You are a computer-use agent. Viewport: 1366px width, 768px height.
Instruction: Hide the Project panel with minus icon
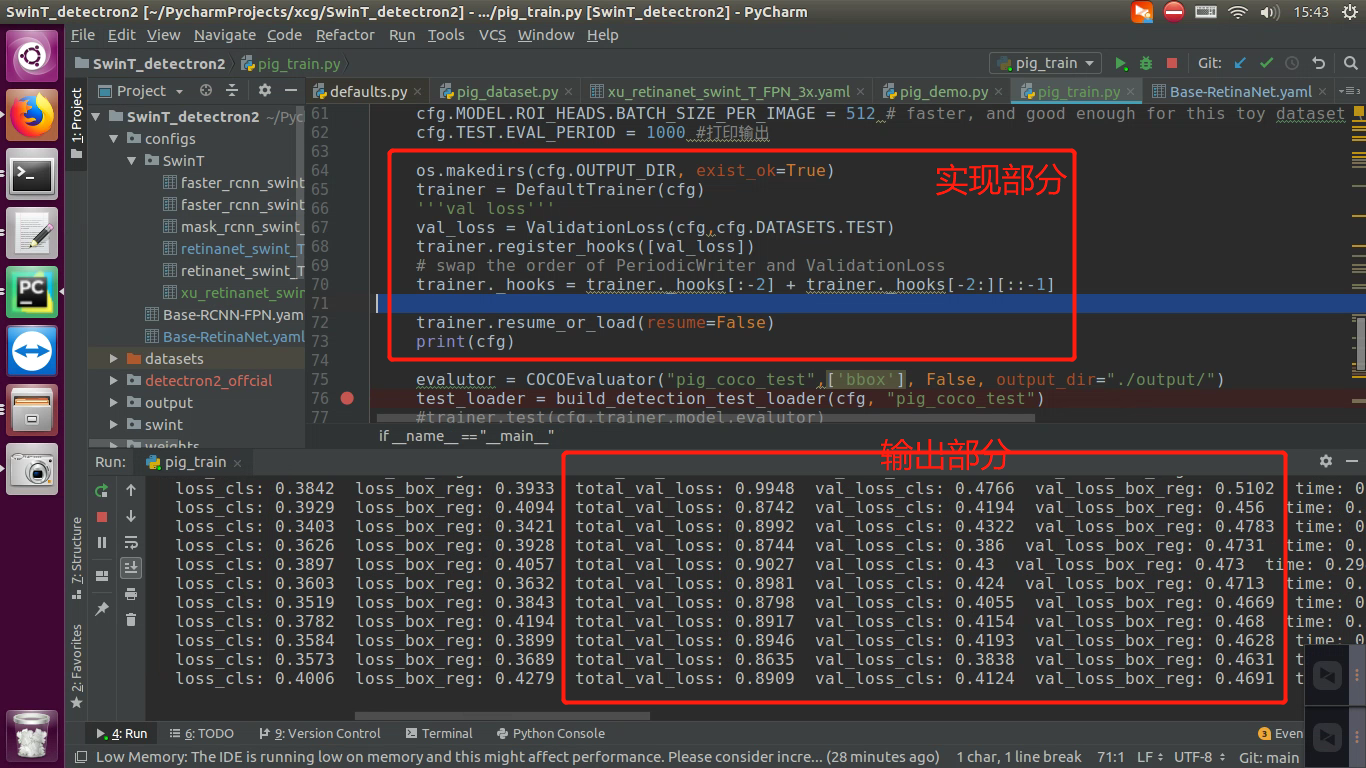tap(289, 90)
